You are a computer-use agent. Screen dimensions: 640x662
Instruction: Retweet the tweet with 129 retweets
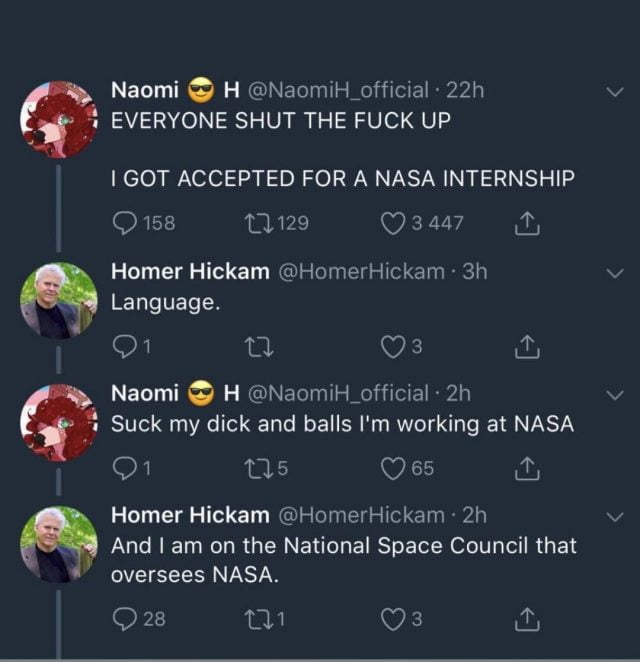coord(256,224)
